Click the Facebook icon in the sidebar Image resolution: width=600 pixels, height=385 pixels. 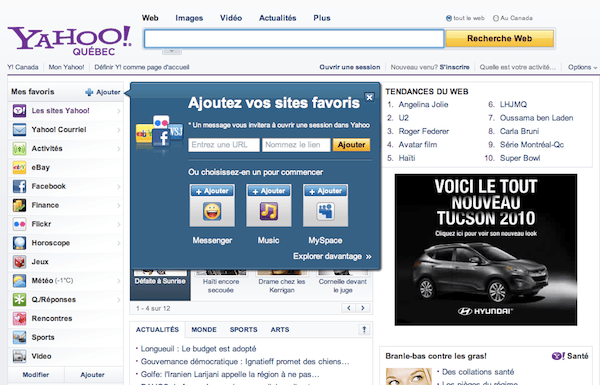click(20, 186)
